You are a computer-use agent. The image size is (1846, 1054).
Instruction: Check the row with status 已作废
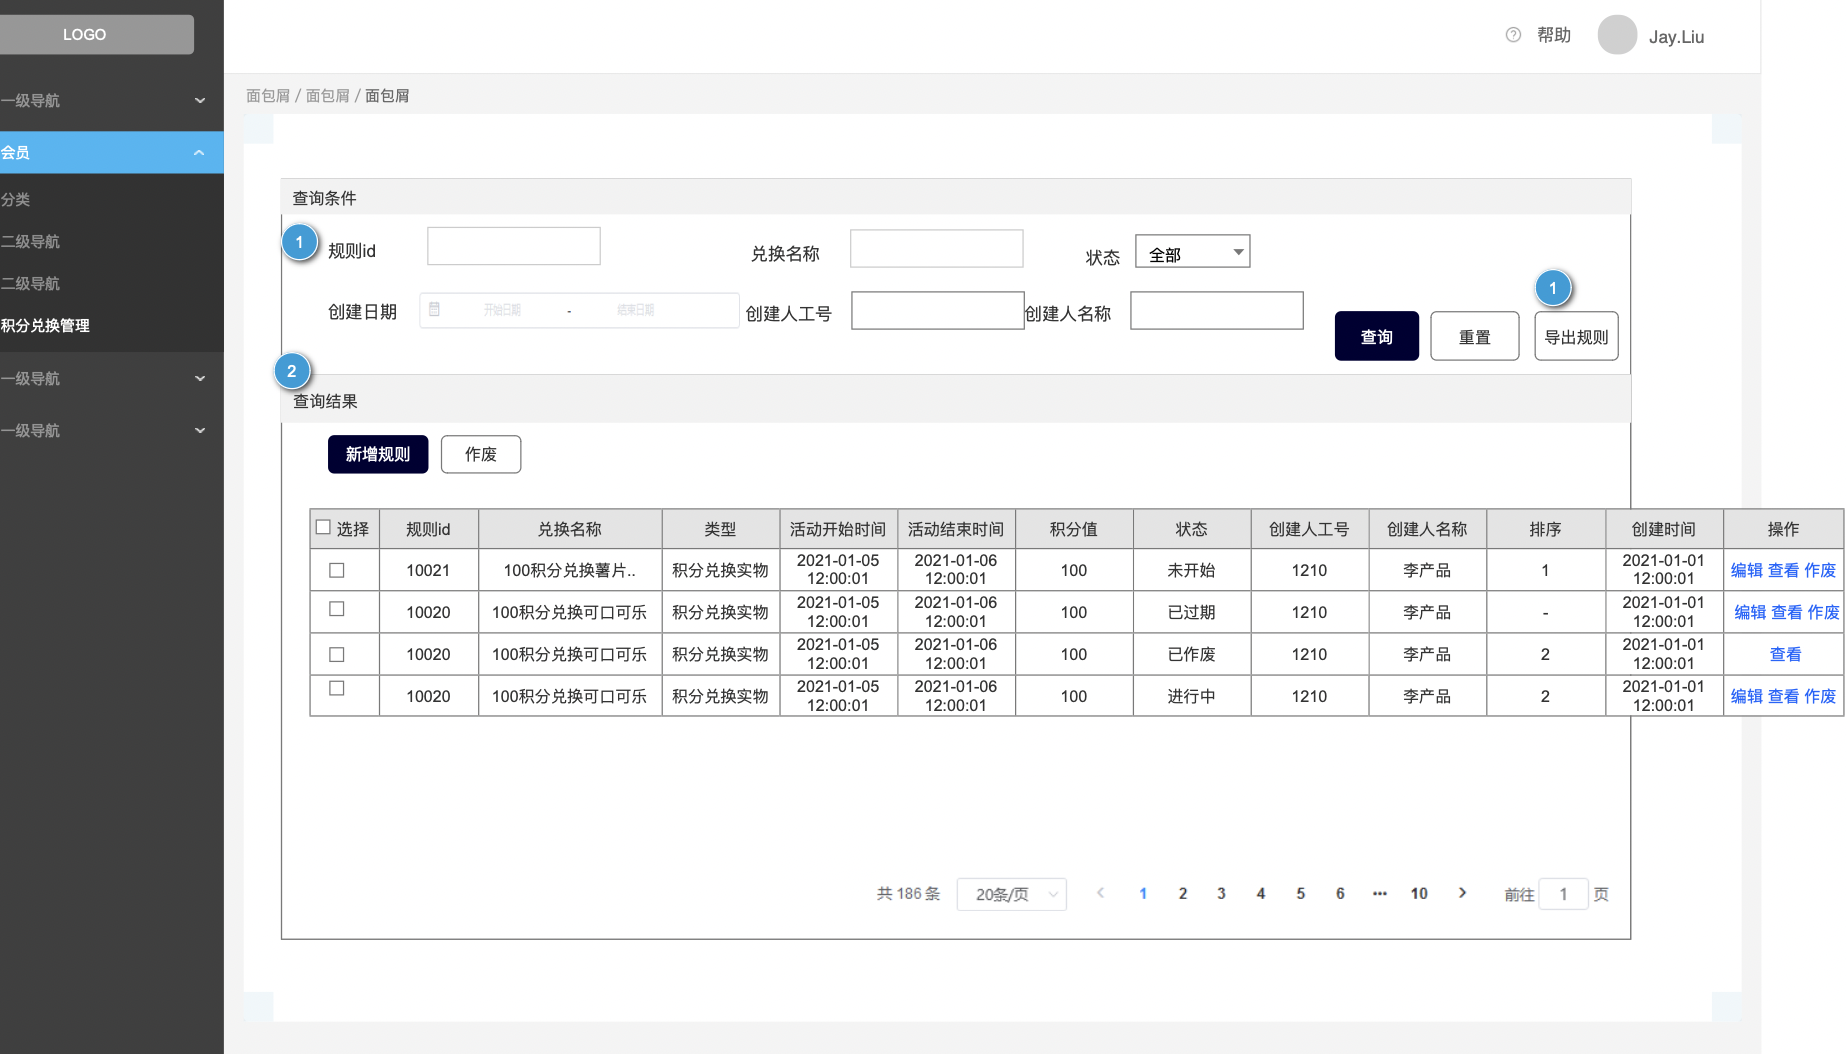(337, 655)
